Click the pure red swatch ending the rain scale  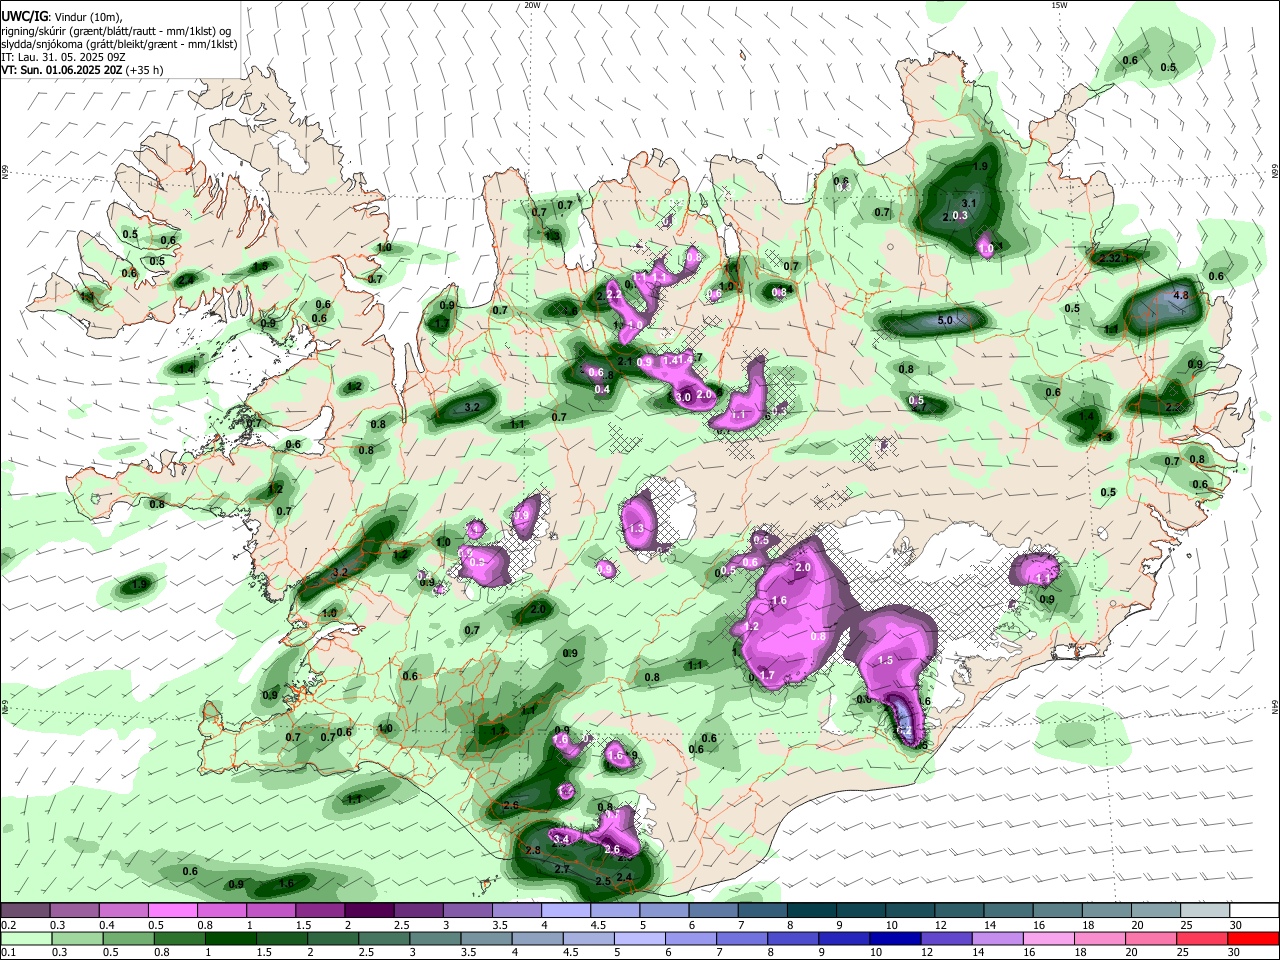pyautogui.click(x=1253, y=938)
